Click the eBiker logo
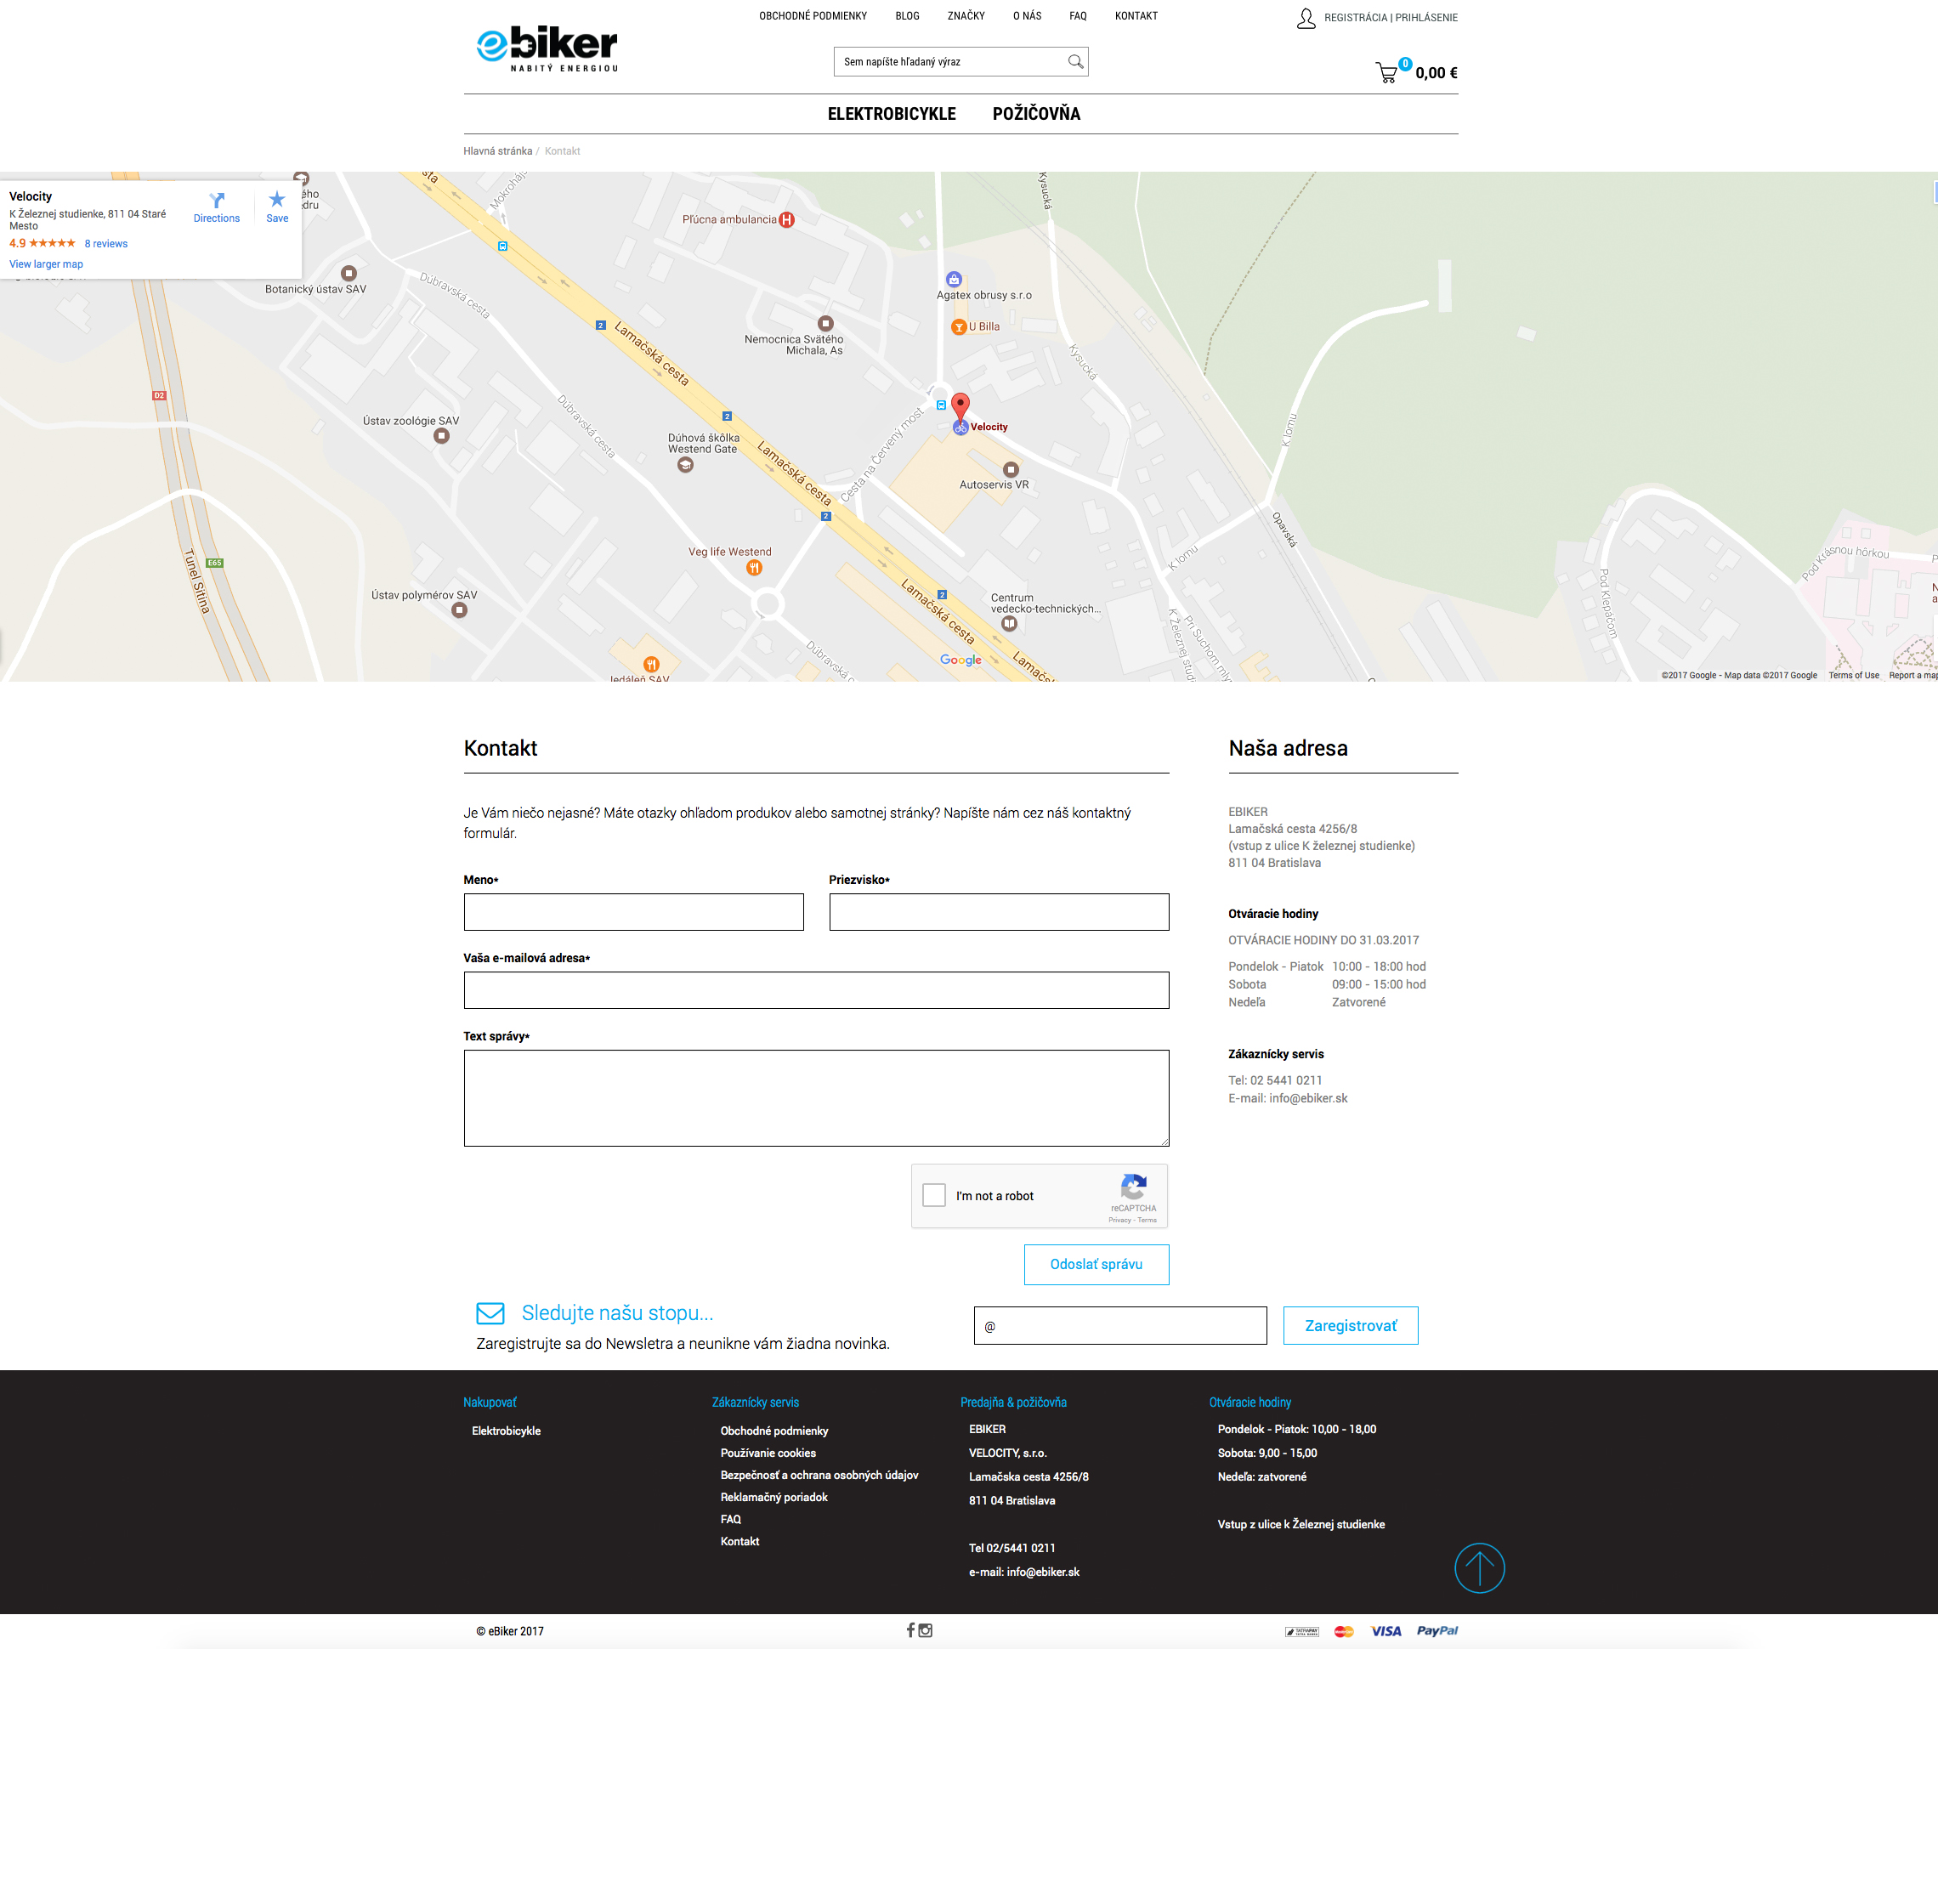This screenshot has height=1904, width=1938. (547, 48)
